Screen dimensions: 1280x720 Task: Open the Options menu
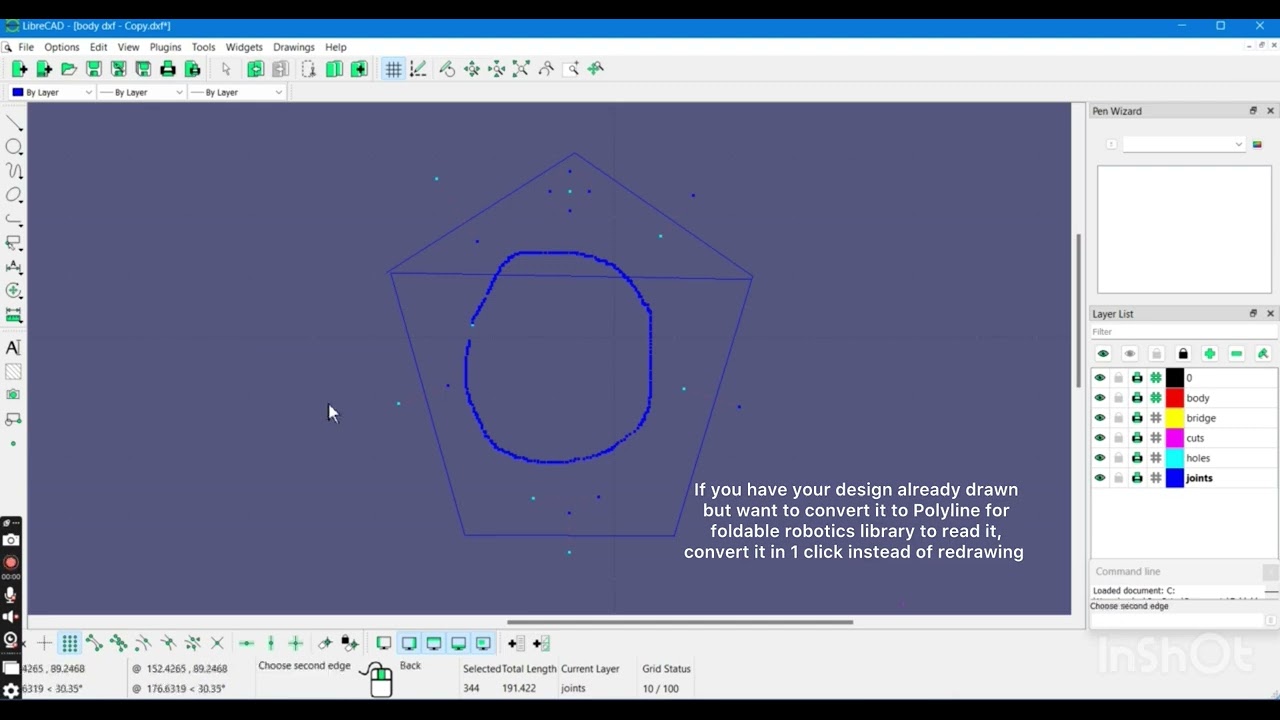(61, 47)
